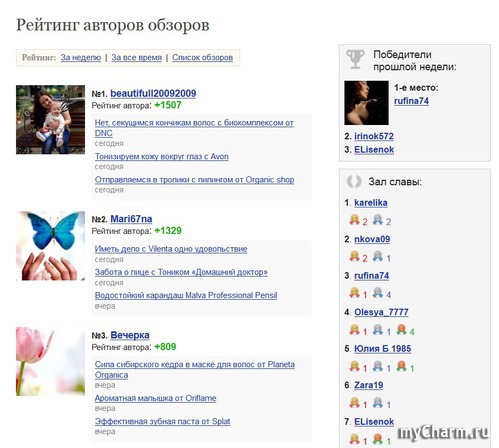Click nkova09's gold medal icon
This screenshot has height=448, width=499.
(x=354, y=257)
